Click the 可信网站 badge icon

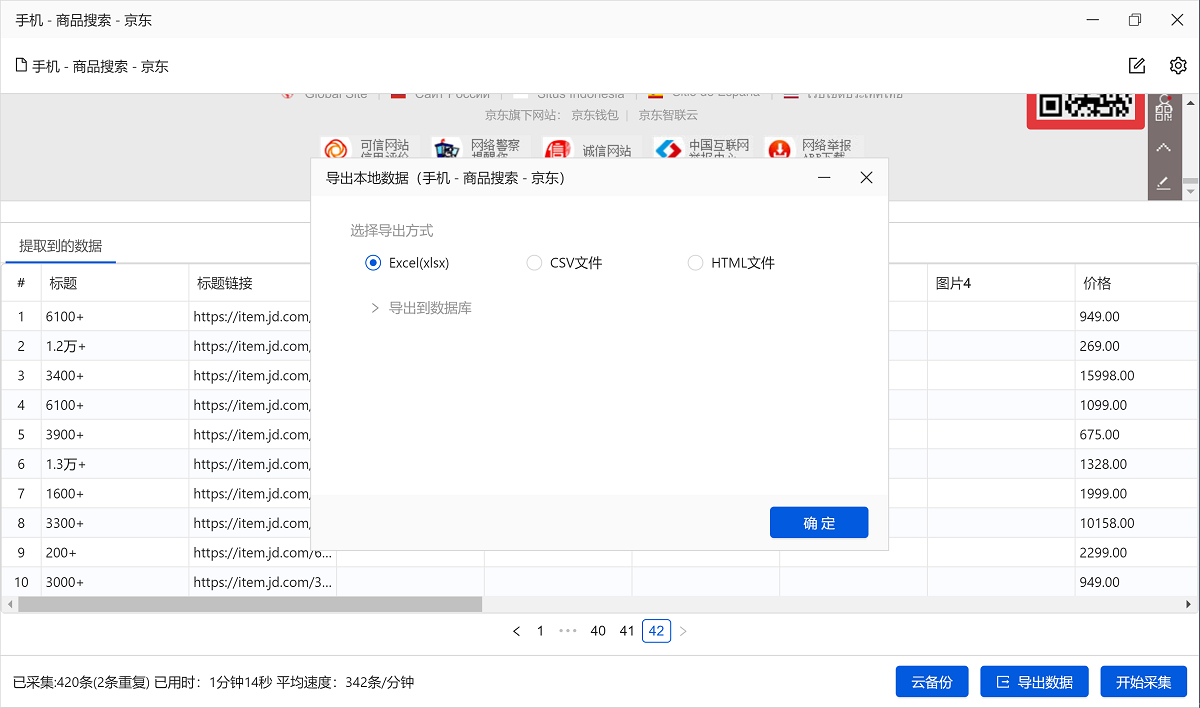(336, 151)
